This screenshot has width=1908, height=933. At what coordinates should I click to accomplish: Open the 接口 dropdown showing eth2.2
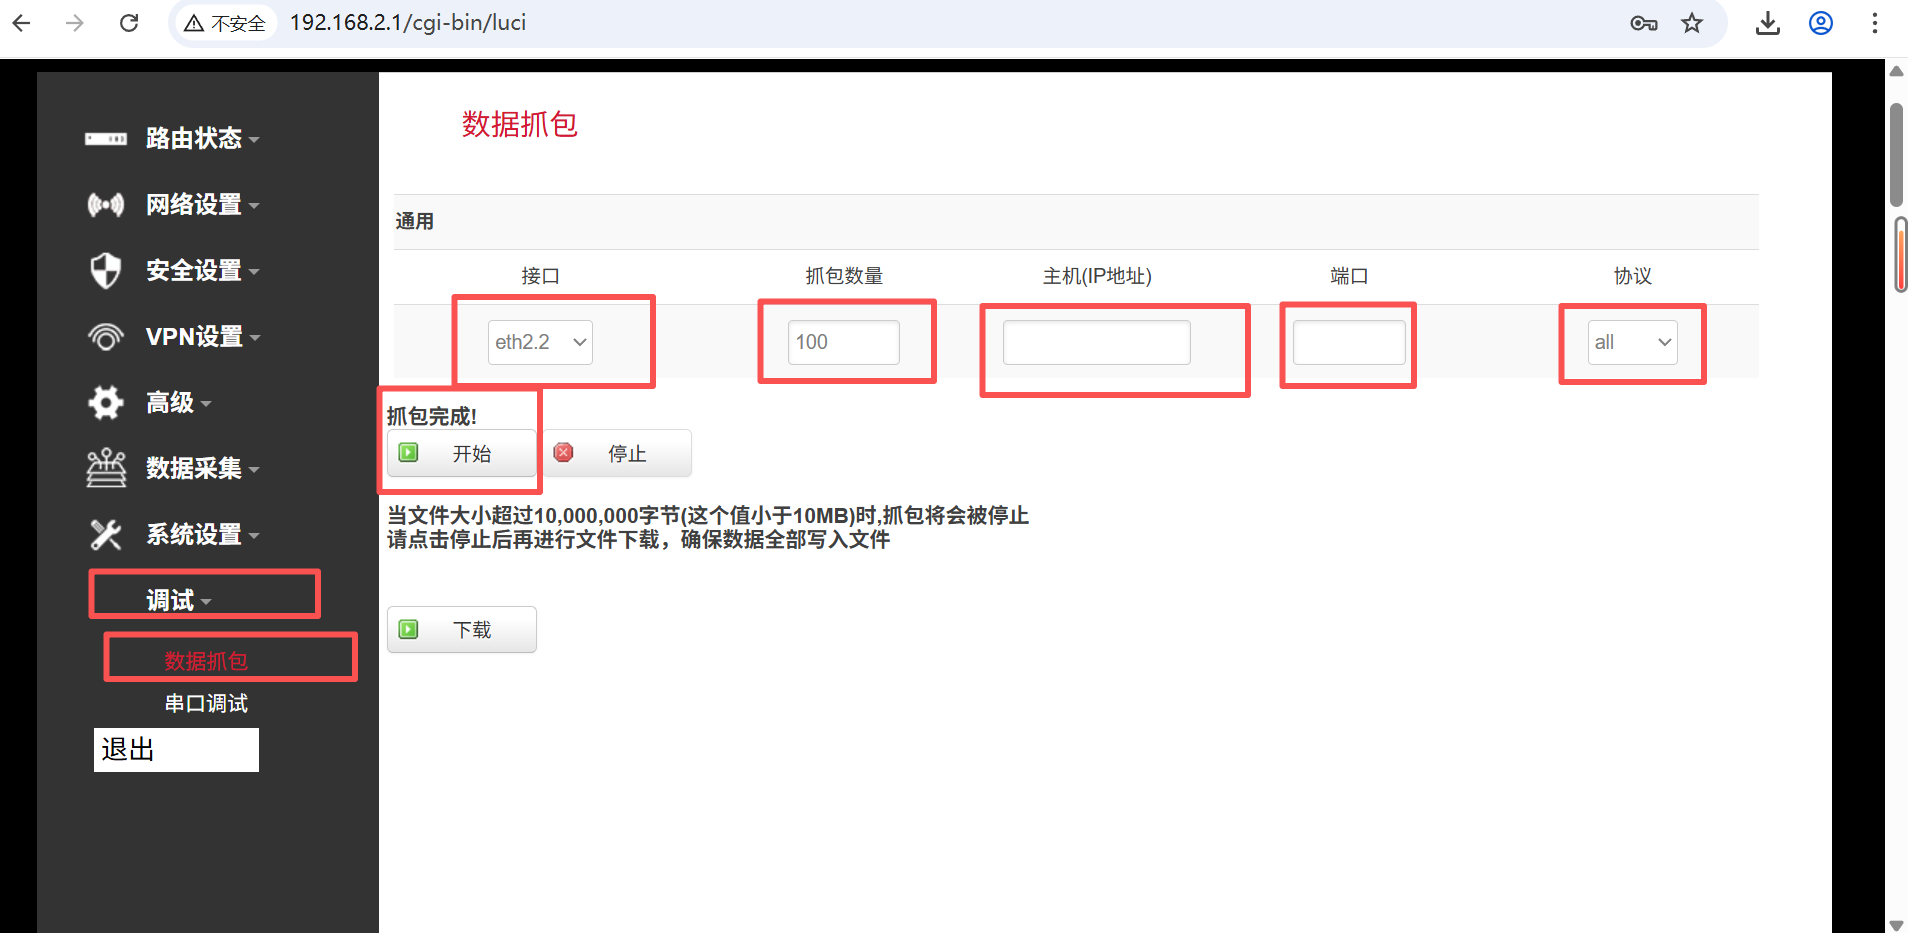click(539, 342)
